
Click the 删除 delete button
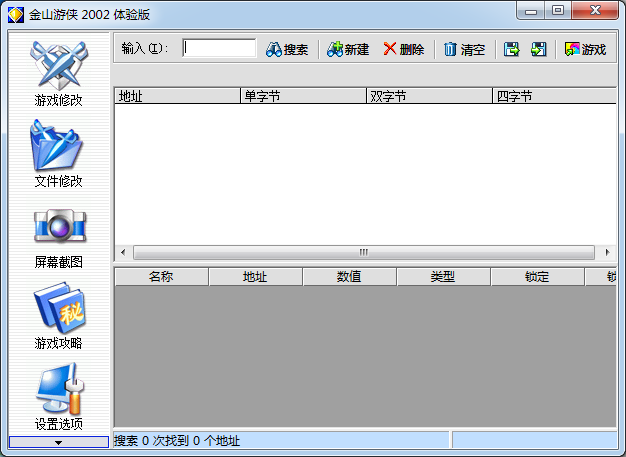click(403, 49)
